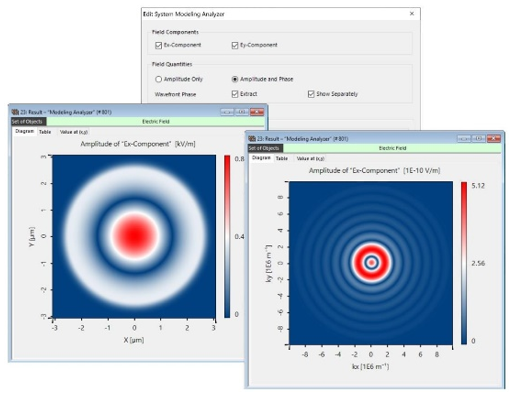Close the kx/ky Modeling Analyzer result window

point(494,138)
